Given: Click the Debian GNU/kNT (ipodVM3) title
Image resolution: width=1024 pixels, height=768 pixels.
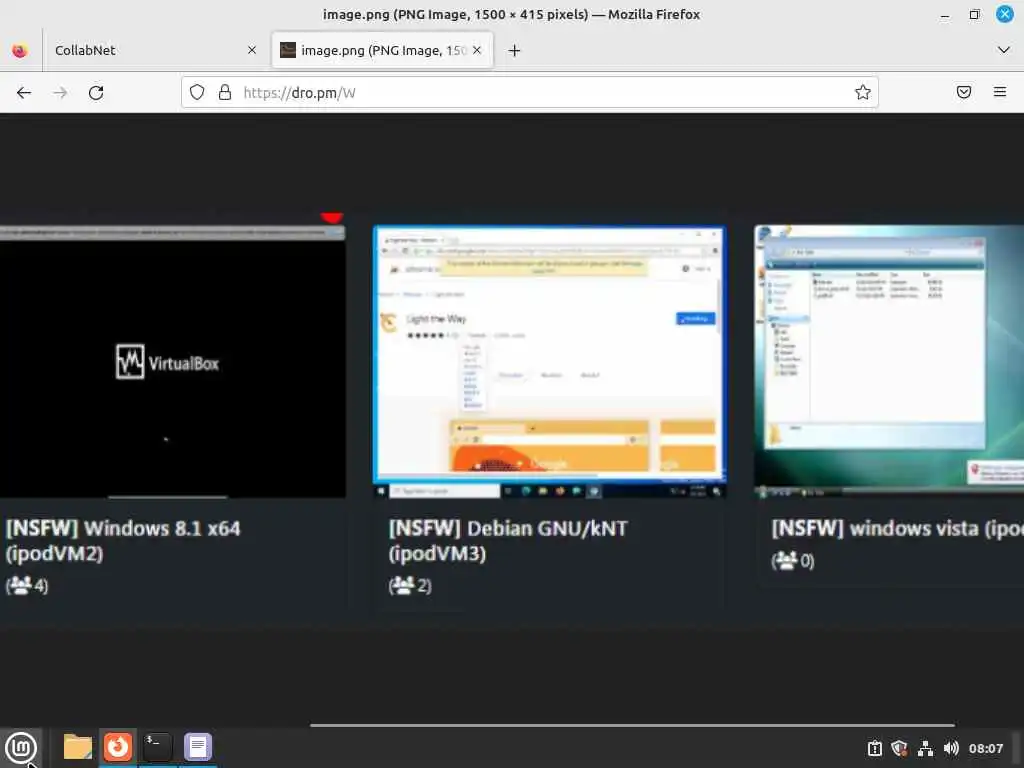Looking at the screenshot, I should point(508,541).
